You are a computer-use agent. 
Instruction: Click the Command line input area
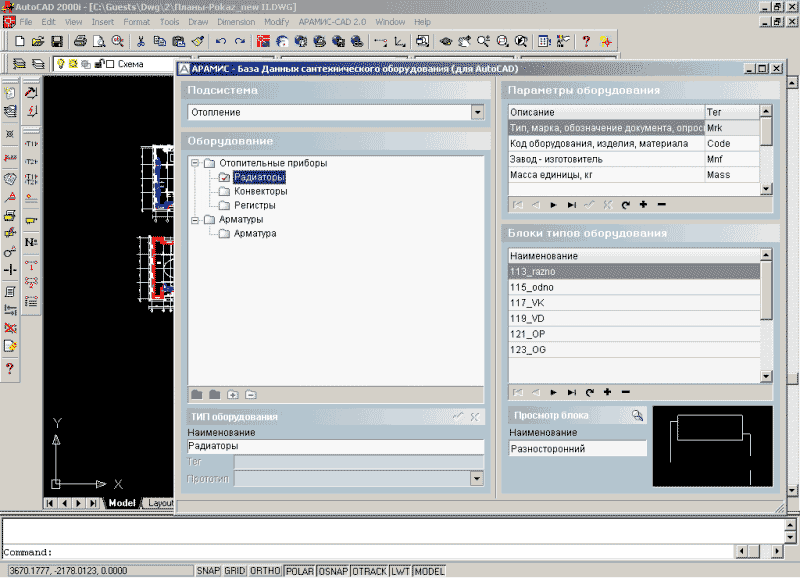coord(367,552)
